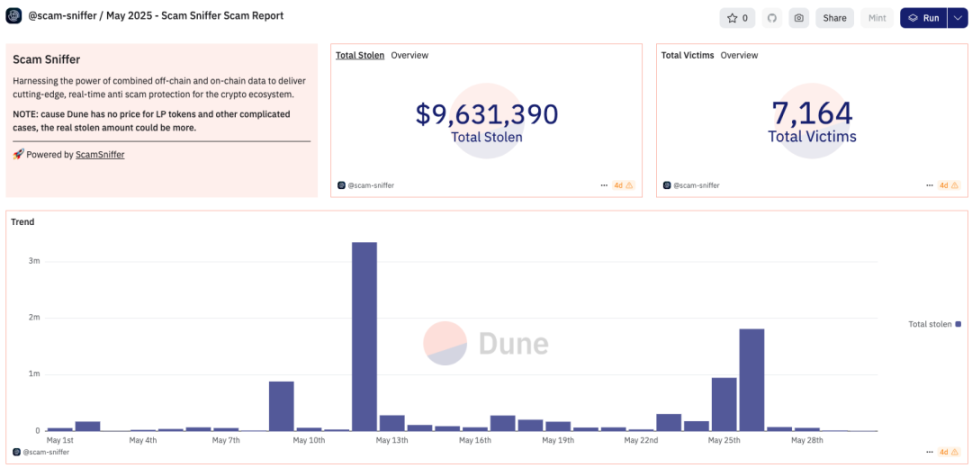Click the camera screenshot icon
The image size is (972, 468).
(x=799, y=18)
